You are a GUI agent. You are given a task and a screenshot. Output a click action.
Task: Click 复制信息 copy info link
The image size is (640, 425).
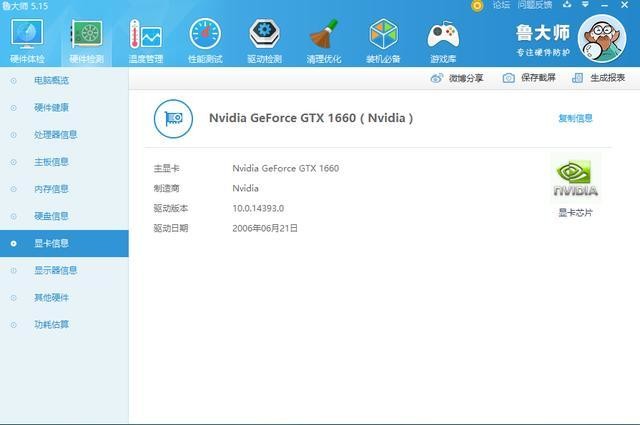coord(575,118)
